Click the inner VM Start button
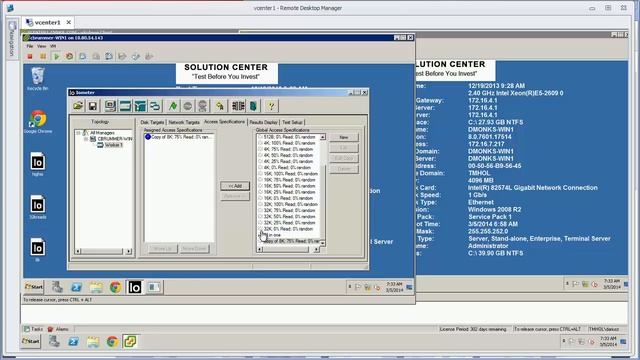 (34, 287)
